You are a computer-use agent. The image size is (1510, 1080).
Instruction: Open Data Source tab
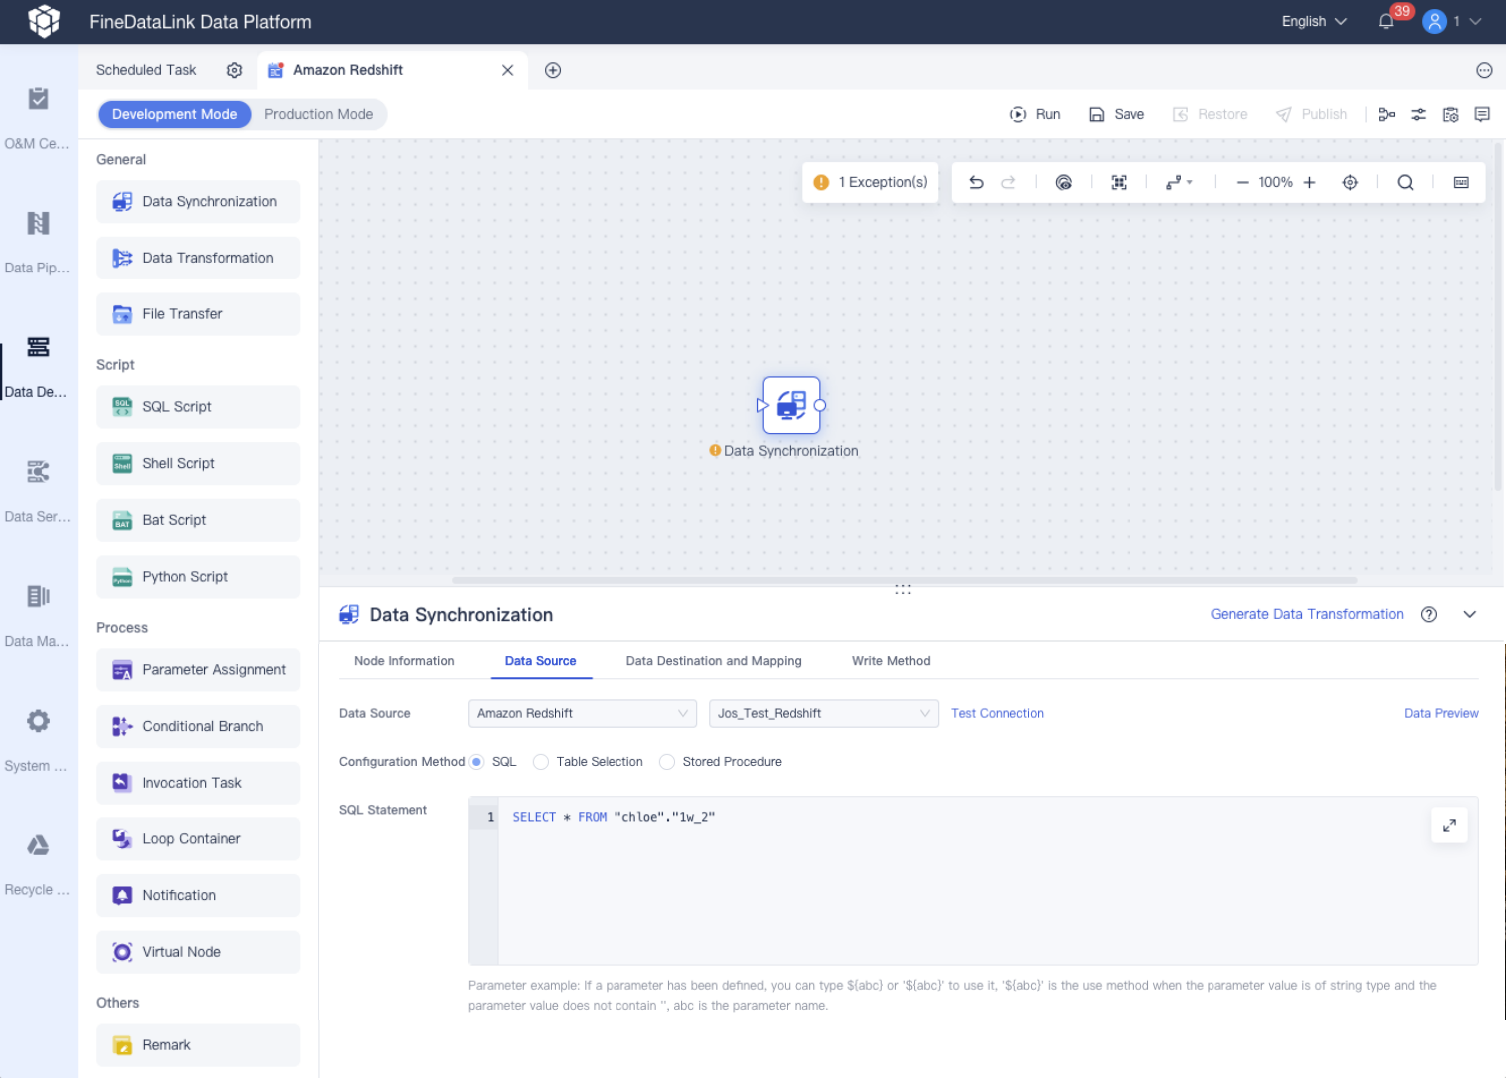540,661
